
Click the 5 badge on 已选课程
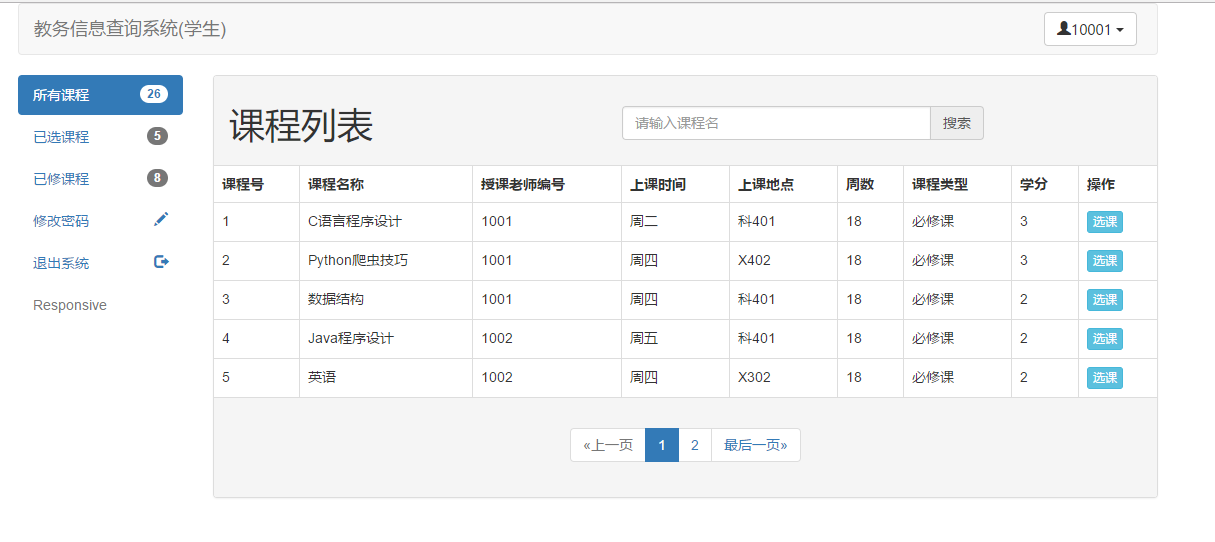pos(157,137)
